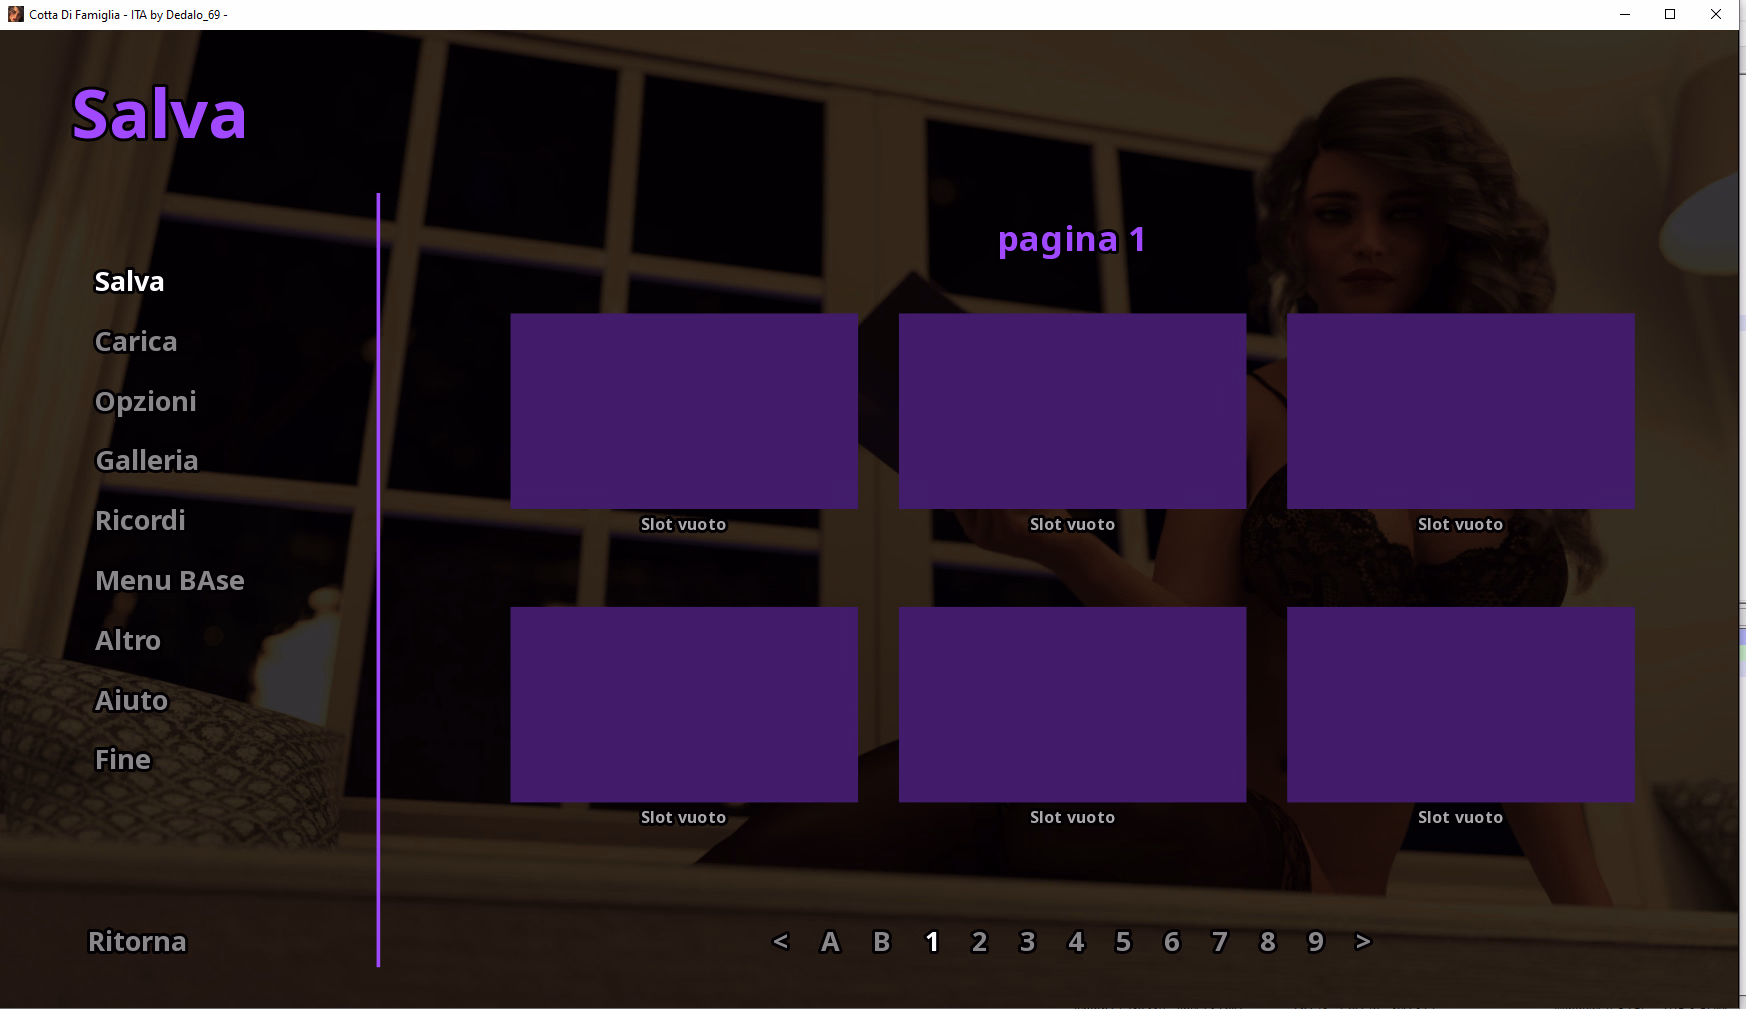
Task: Edit the 'pagina 1' page title
Action: 1072,240
